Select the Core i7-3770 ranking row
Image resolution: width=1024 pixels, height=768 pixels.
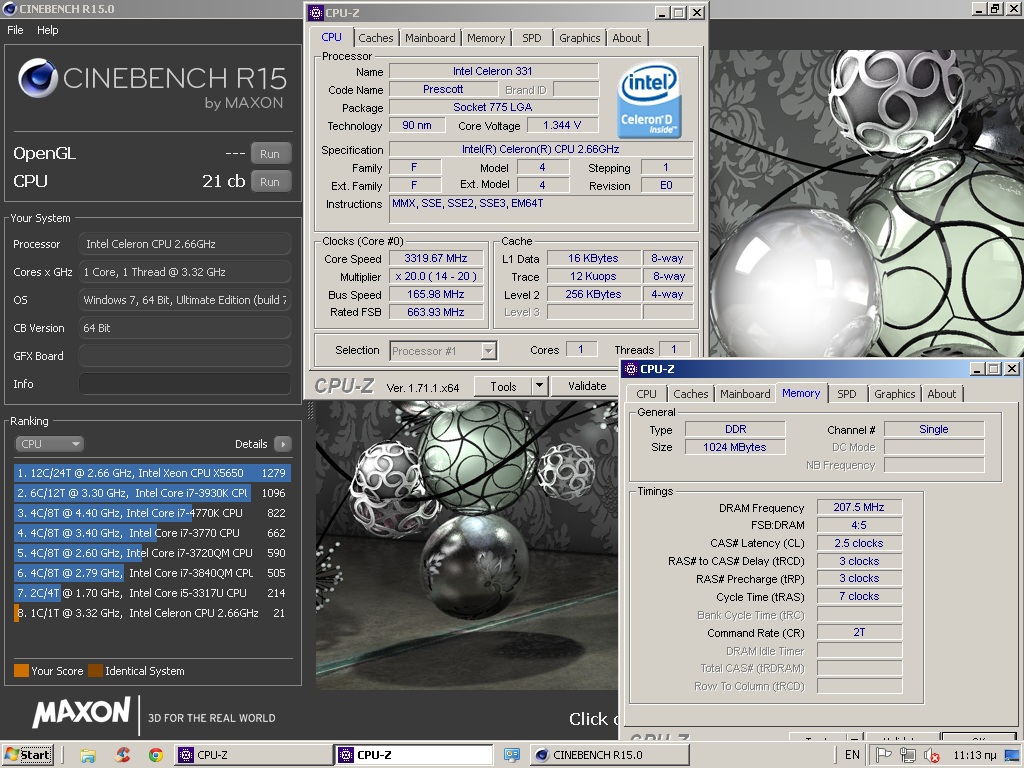[152, 533]
